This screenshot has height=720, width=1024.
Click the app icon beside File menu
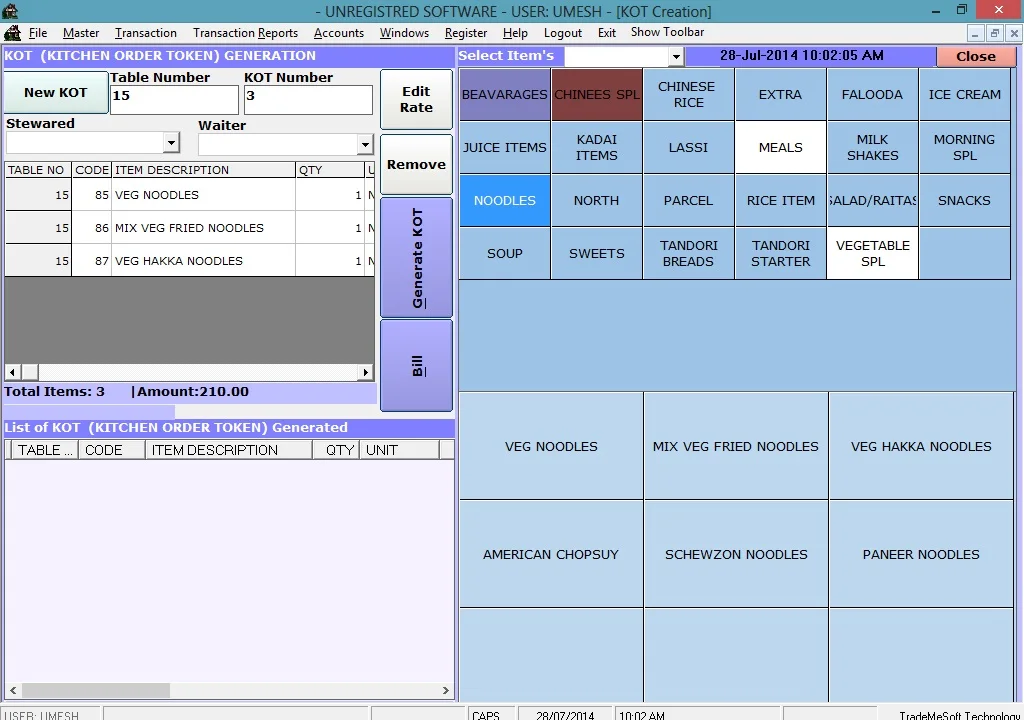pos(12,33)
